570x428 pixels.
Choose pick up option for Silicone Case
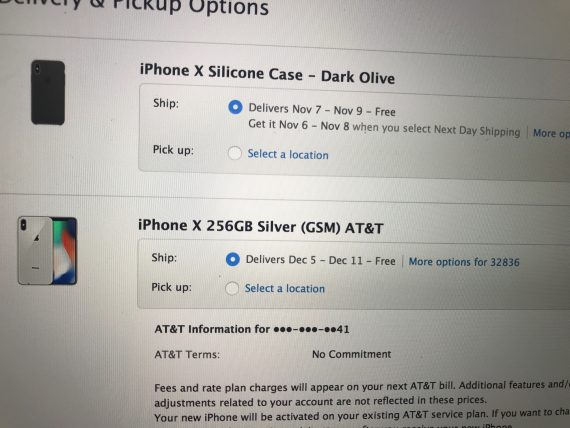coord(234,153)
